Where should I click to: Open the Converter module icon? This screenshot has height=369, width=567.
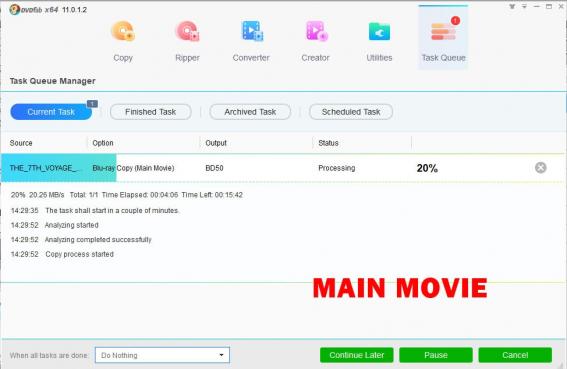click(x=252, y=32)
